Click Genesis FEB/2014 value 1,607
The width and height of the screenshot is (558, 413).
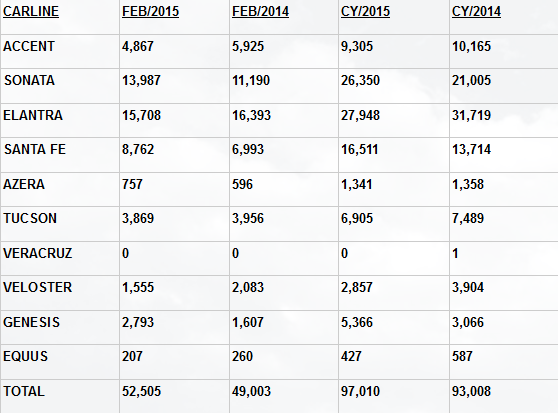(x=248, y=322)
